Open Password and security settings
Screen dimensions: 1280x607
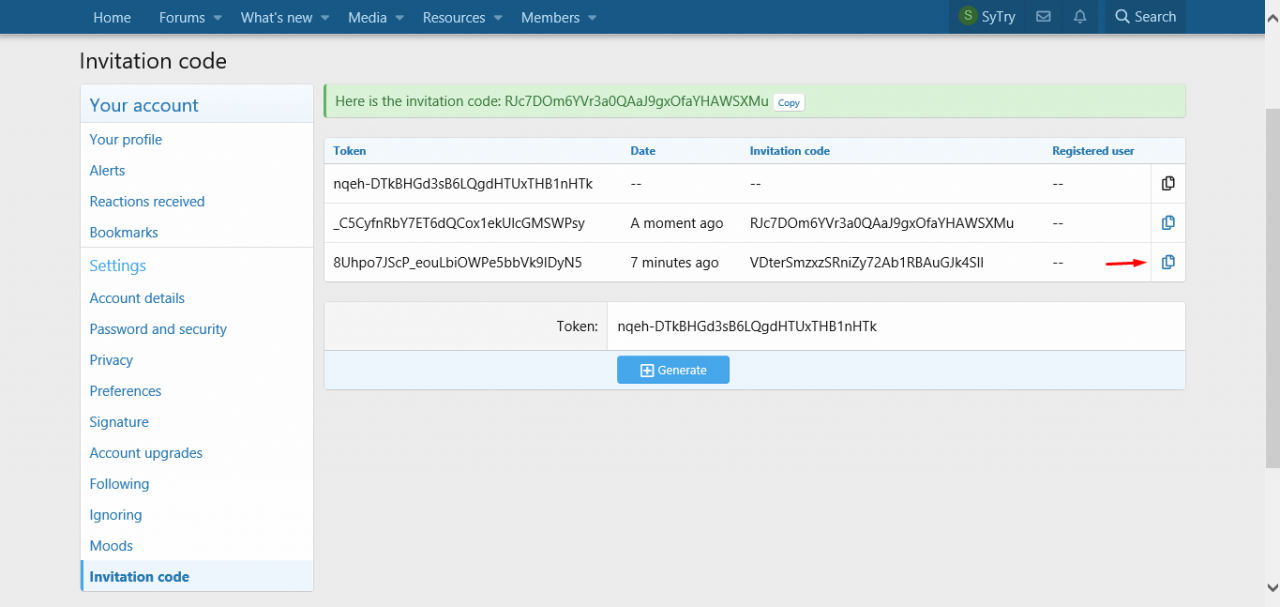click(158, 329)
